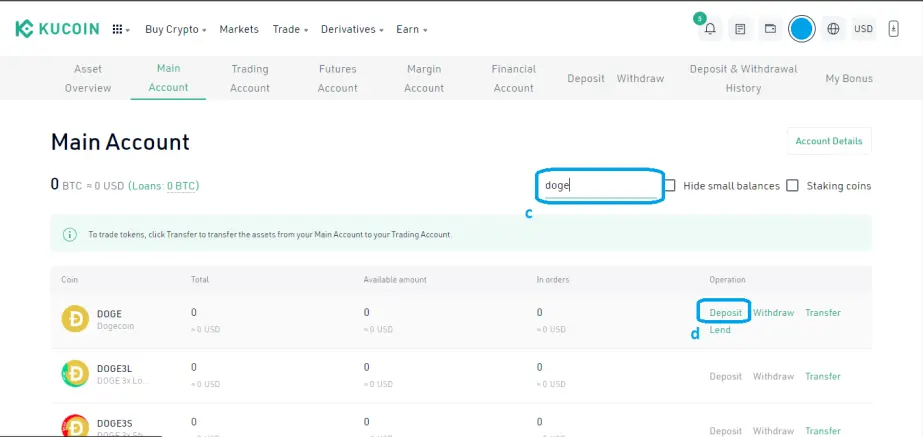The height and width of the screenshot is (437, 923).
Task: Select the Main Account tab
Action: click(168, 78)
